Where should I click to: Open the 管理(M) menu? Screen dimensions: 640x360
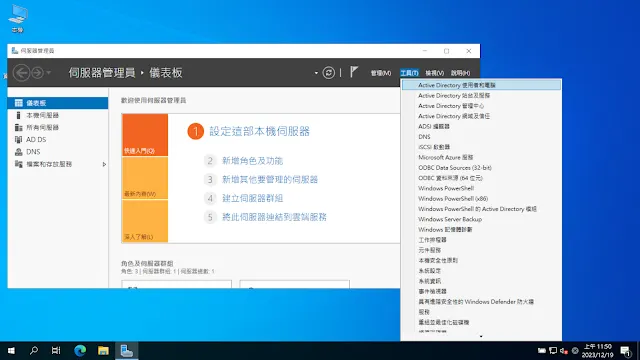coord(381,73)
